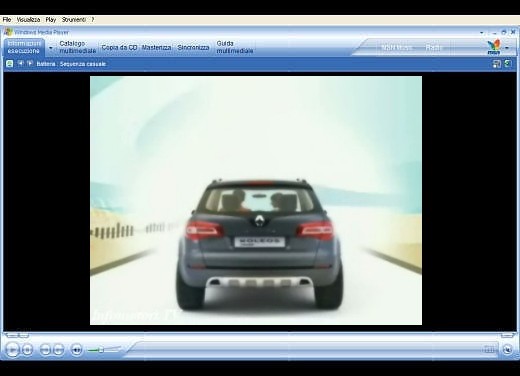Select next visualization arrow
Image resolution: width=520 pixels, height=376 pixels.
[30, 63]
